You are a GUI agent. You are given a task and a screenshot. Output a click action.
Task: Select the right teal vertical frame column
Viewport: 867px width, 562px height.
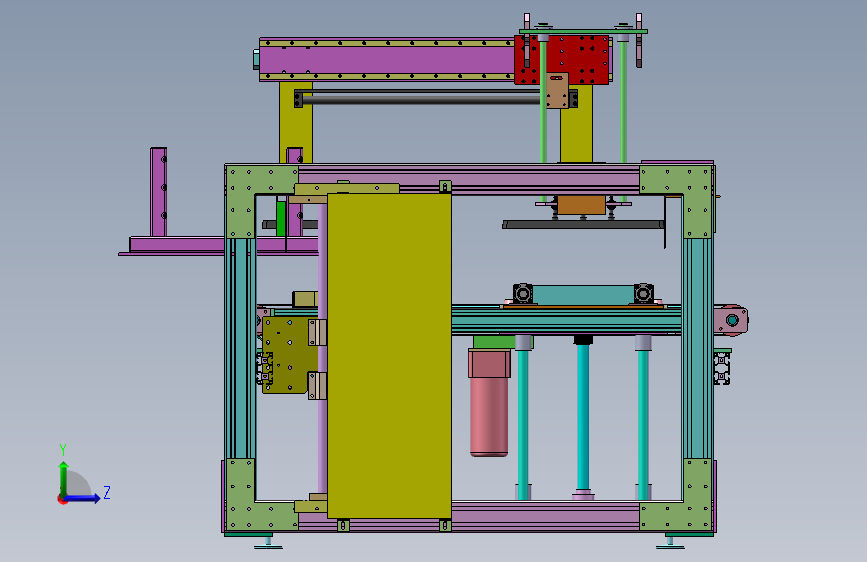pyautogui.click(x=698, y=348)
